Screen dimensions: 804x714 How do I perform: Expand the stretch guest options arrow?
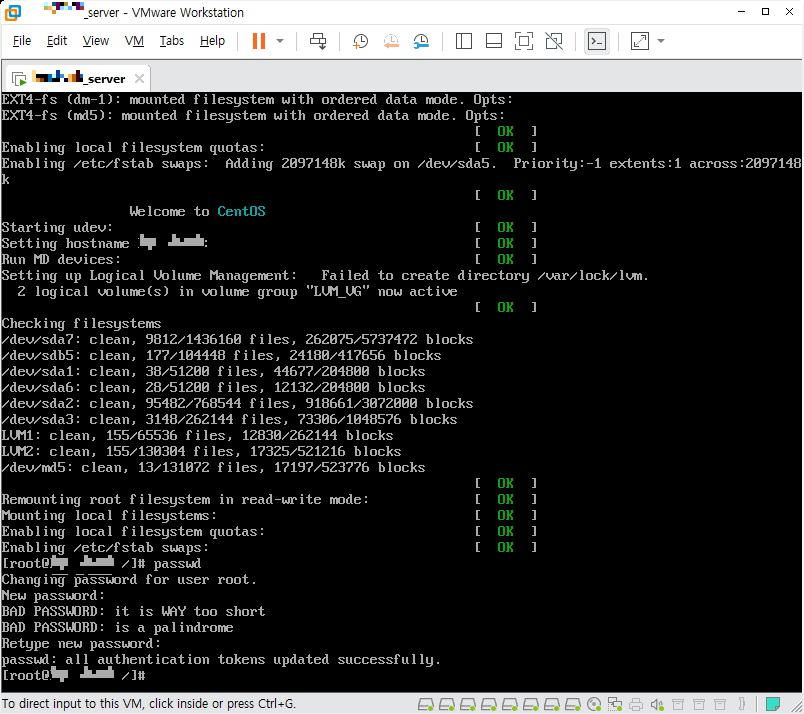661,41
